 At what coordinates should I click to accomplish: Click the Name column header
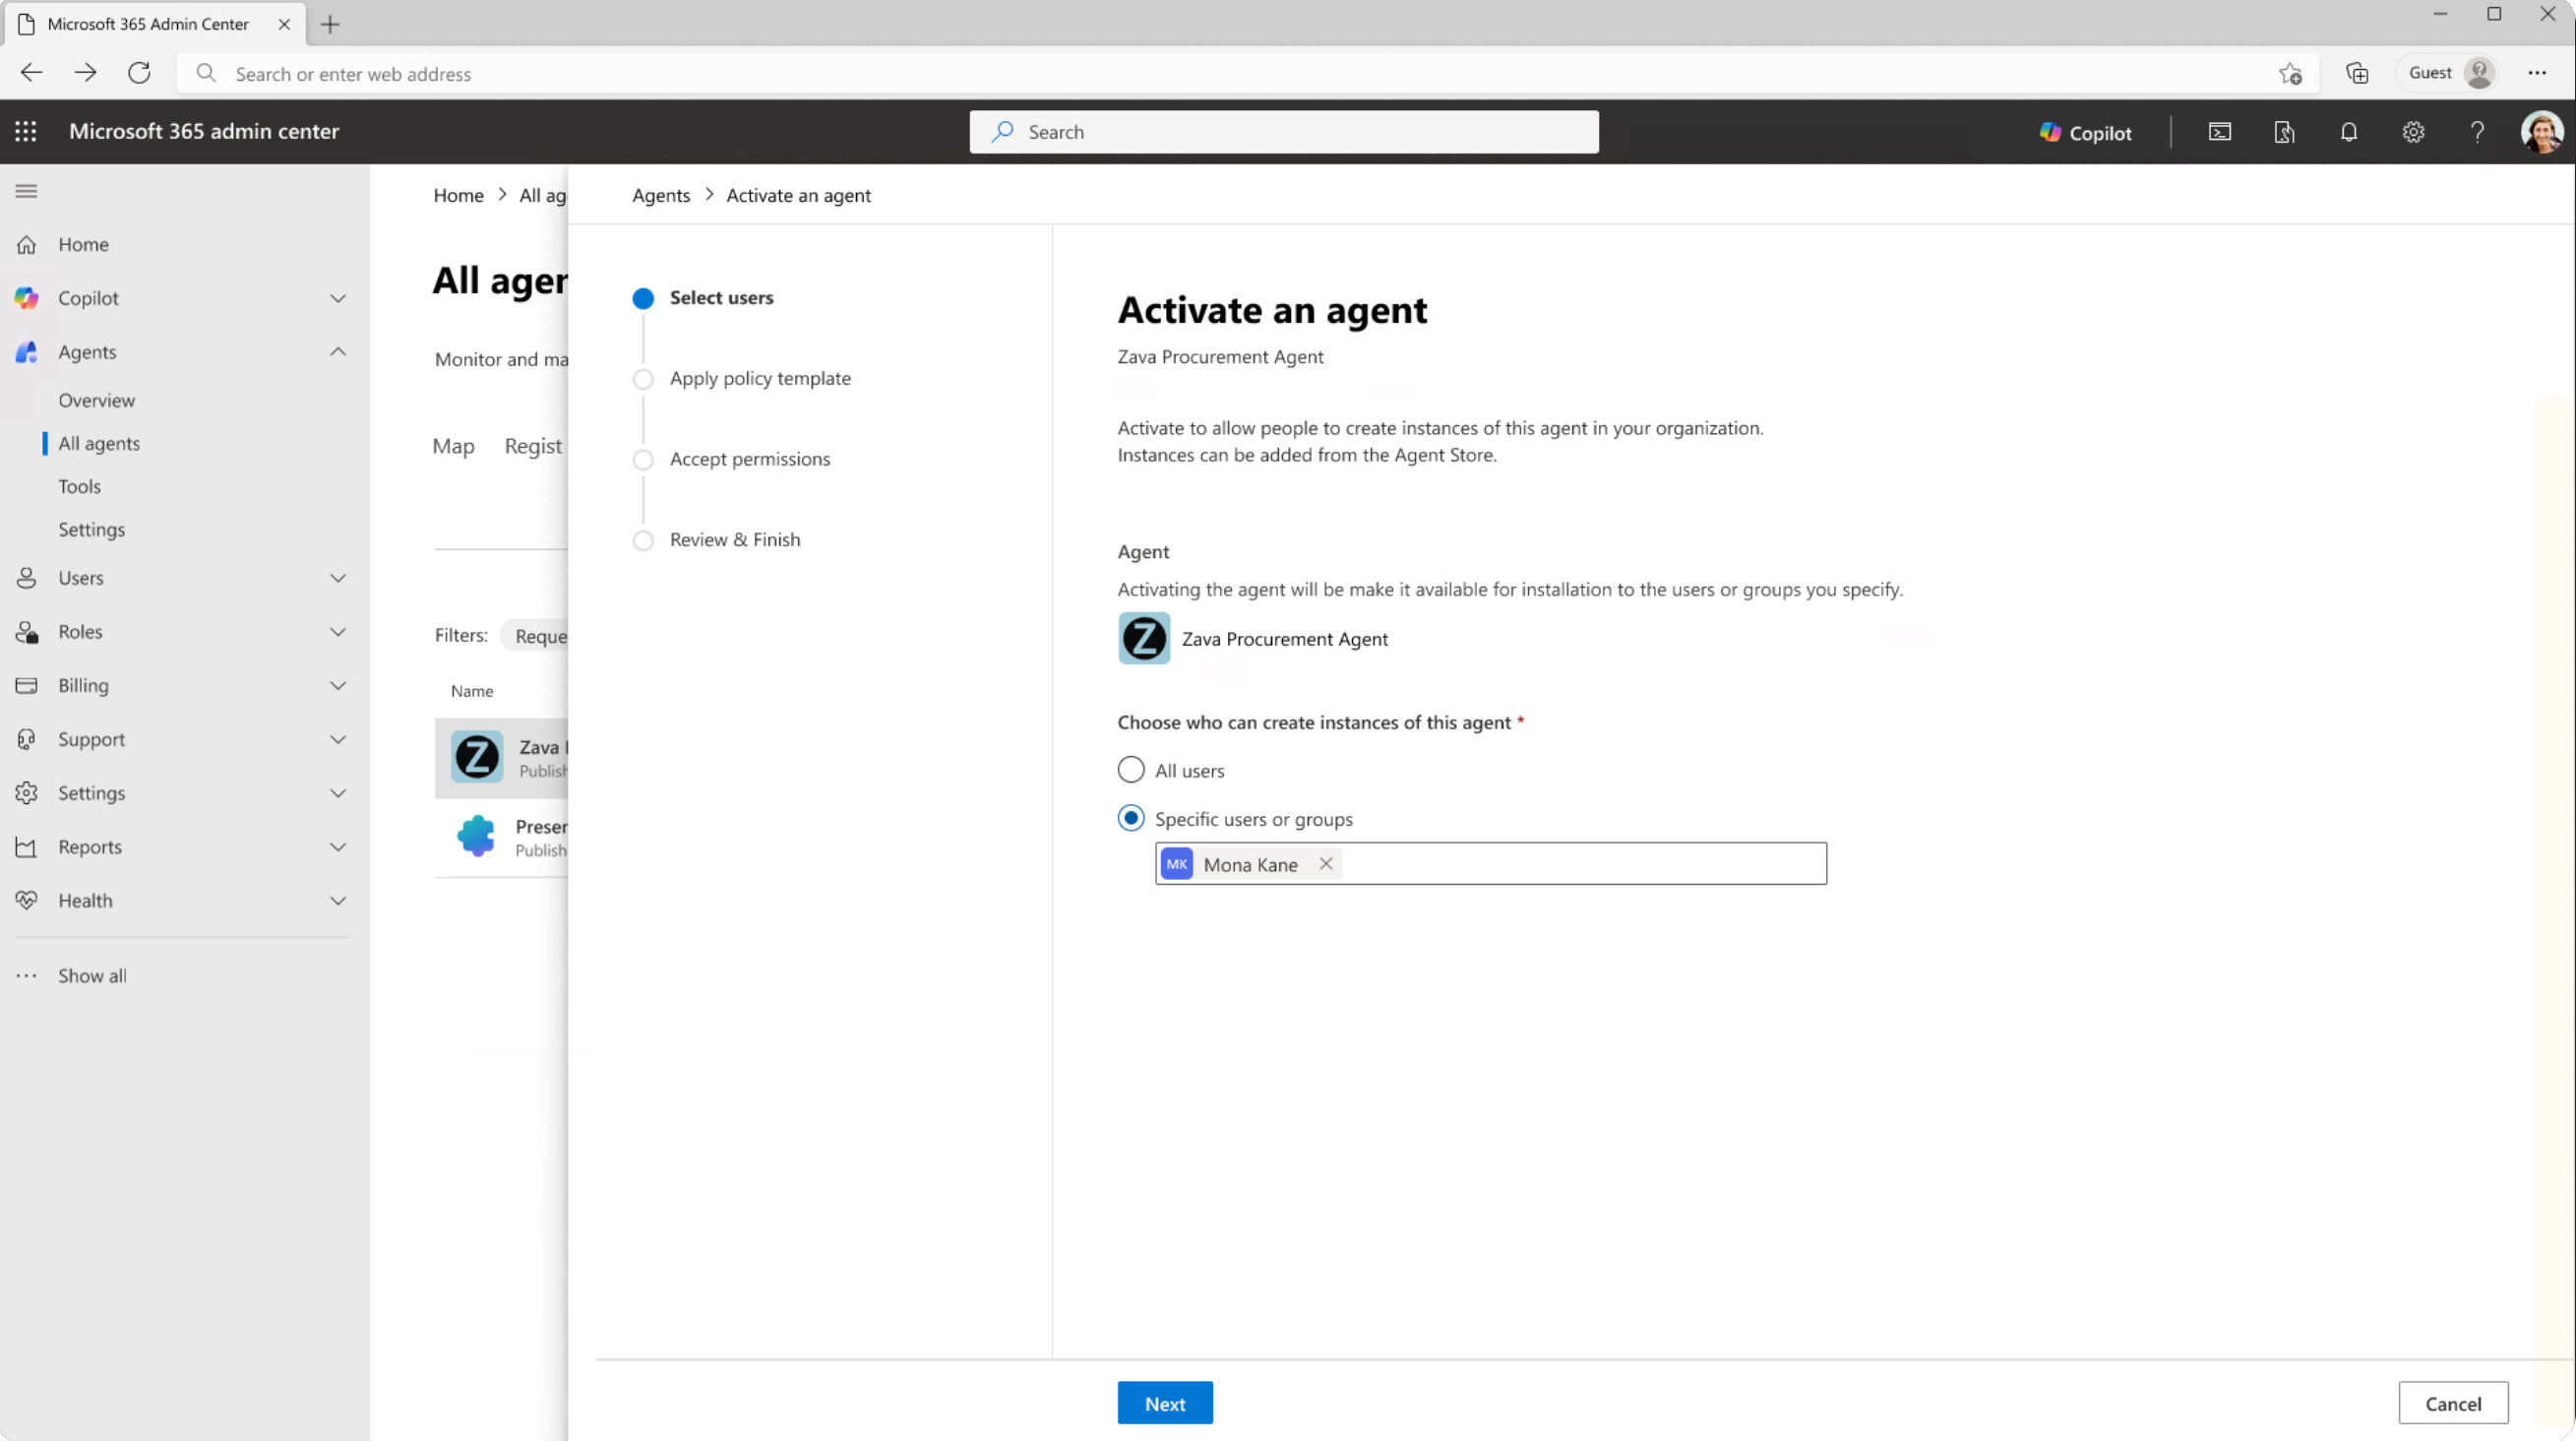pos(472,692)
